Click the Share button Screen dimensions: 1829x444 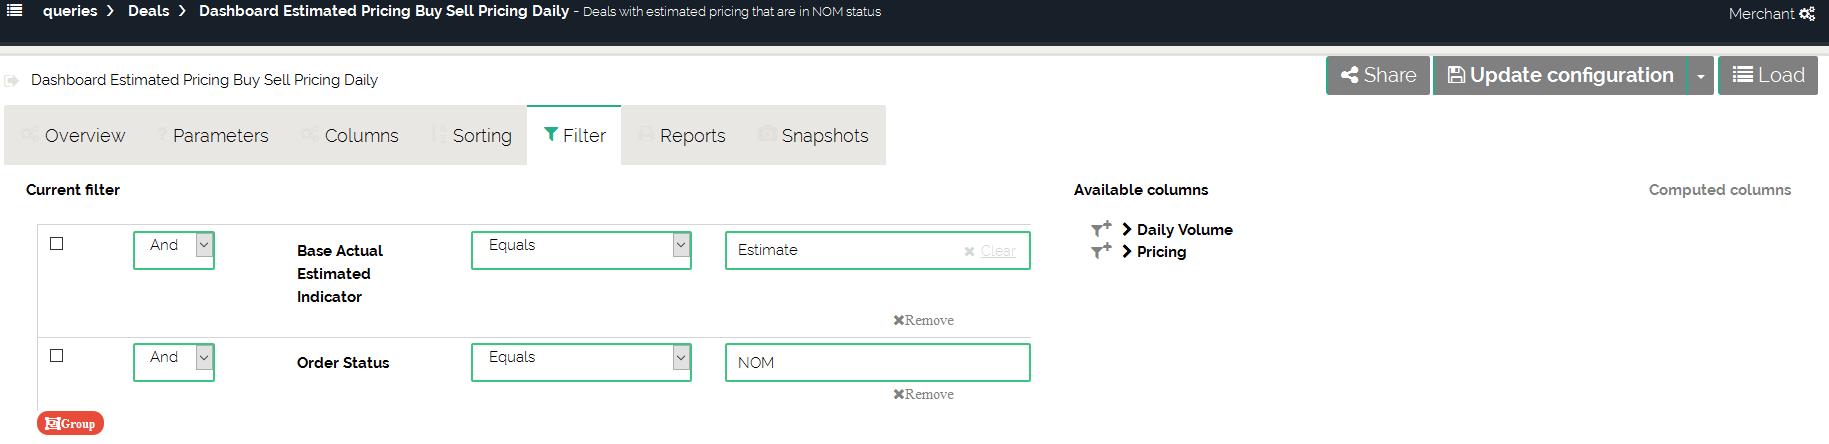[1378, 76]
